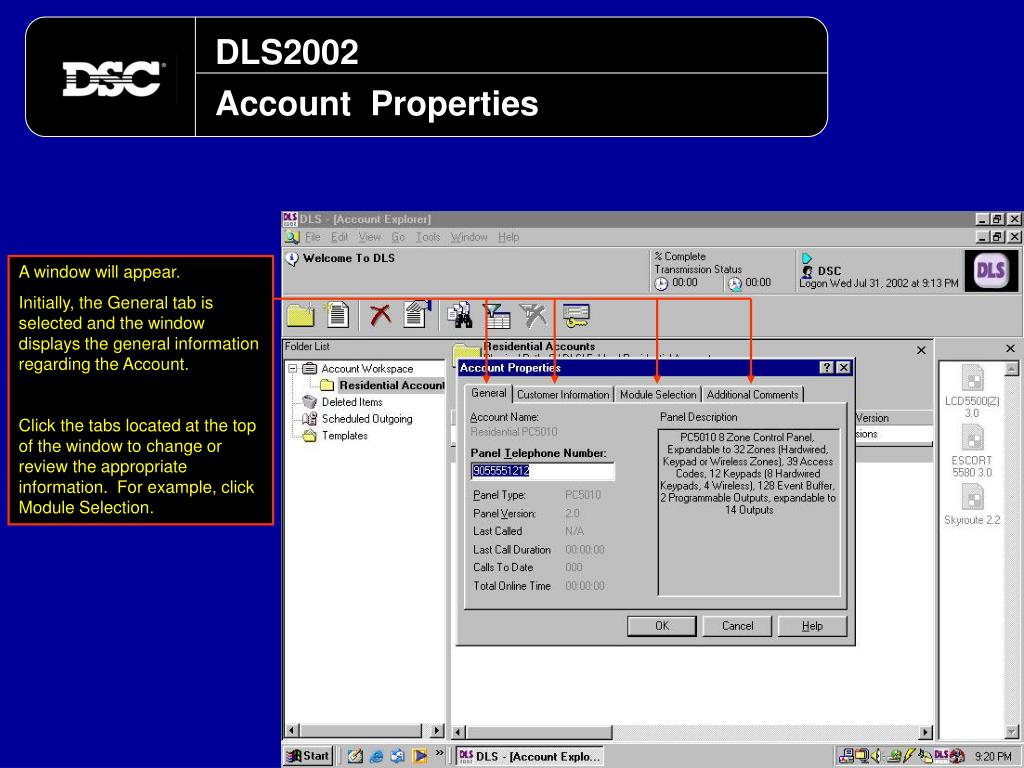This screenshot has width=1024, height=768.
Task: Open the Tools menu
Action: pyautogui.click(x=428, y=237)
